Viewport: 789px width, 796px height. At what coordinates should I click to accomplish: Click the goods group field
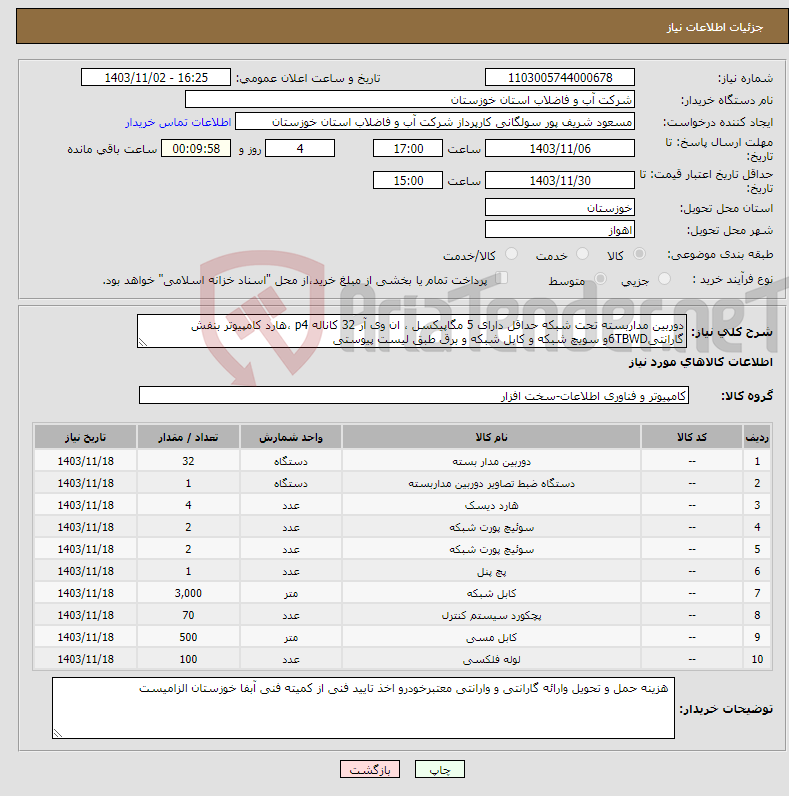414,395
